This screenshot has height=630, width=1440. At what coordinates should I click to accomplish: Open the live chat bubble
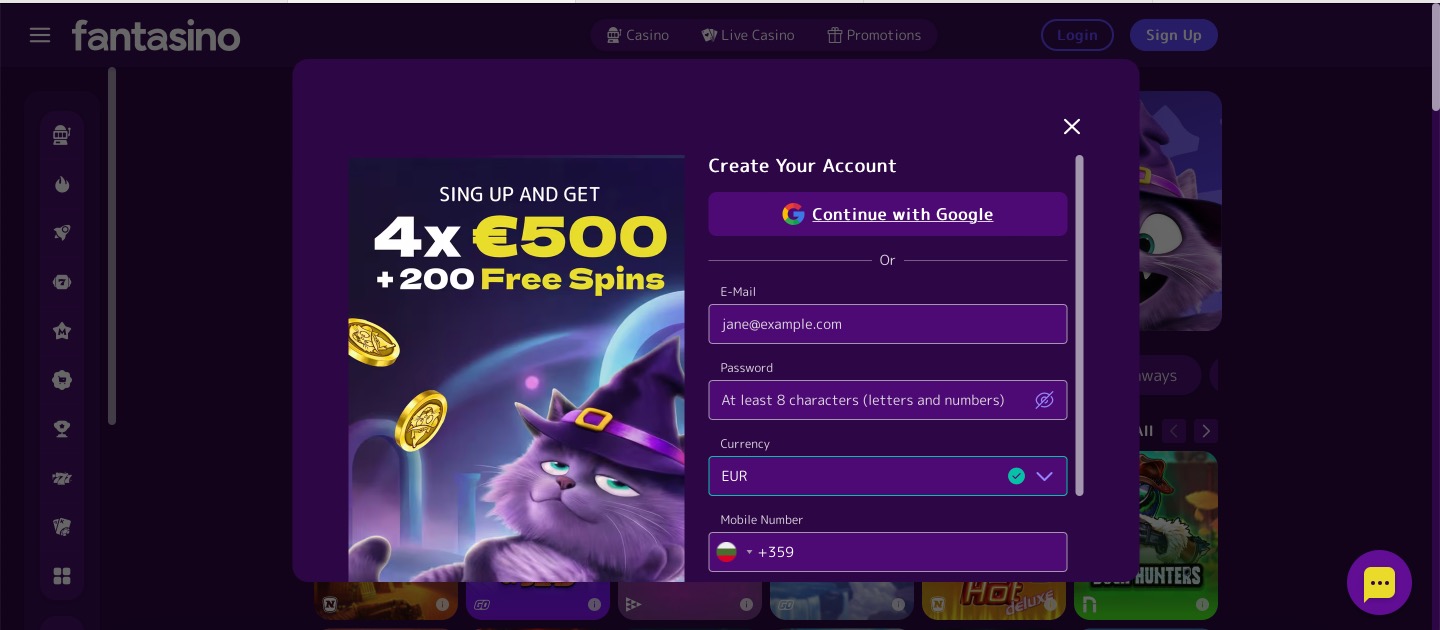pyautogui.click(x=1379, y=582)
